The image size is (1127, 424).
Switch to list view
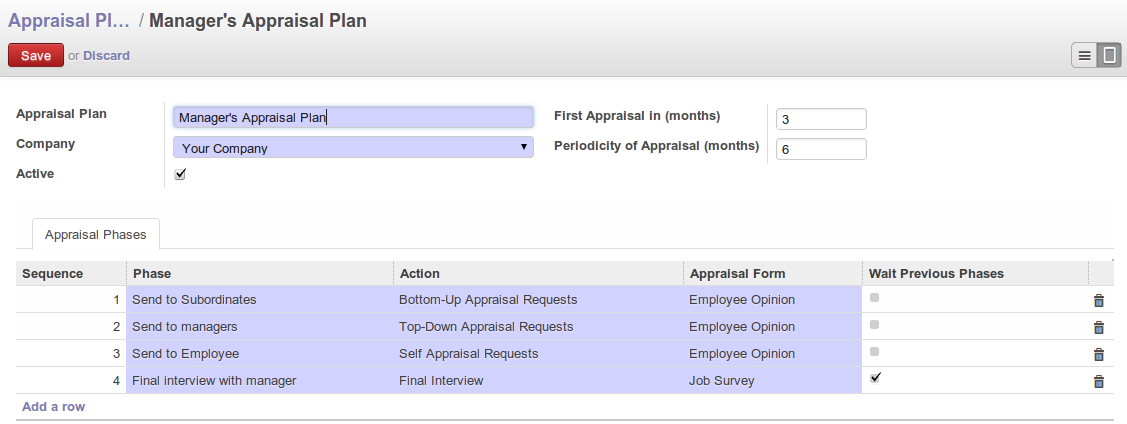(x=1084, y=55)
